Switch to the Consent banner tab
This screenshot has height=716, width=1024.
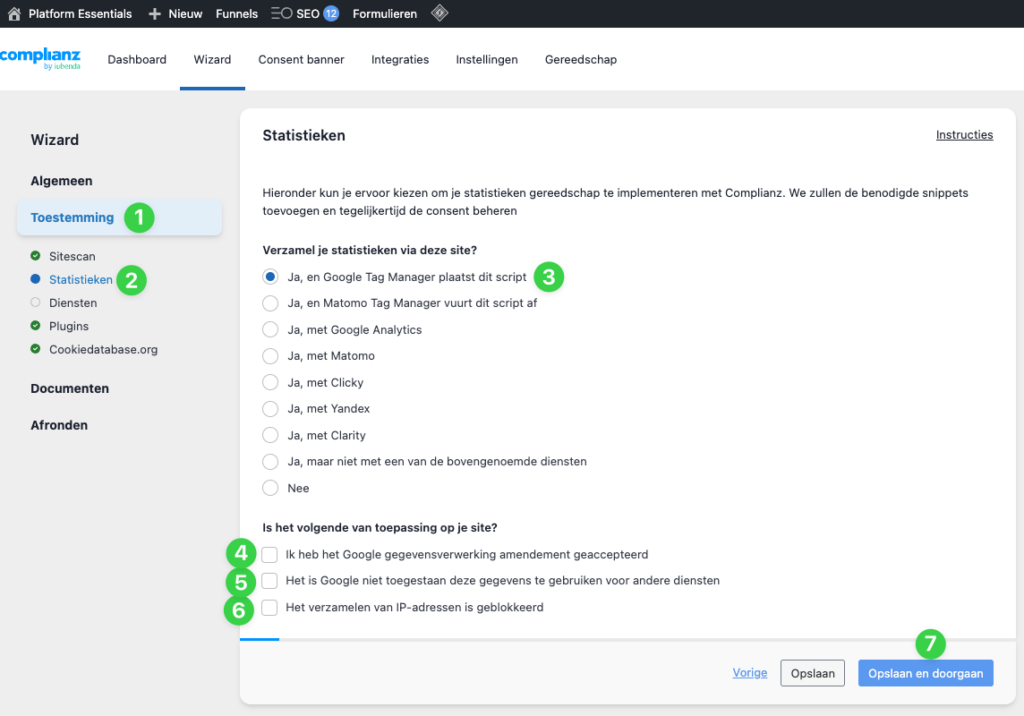click(301, 59)
